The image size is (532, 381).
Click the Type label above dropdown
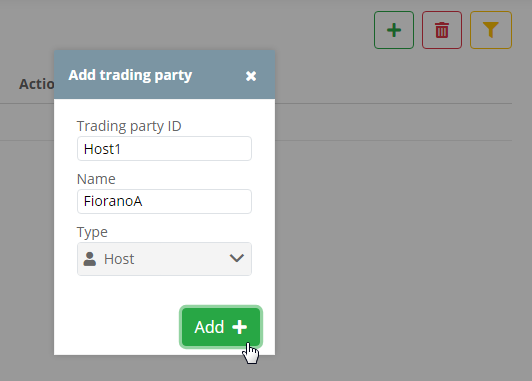click(x=92, y=232)
